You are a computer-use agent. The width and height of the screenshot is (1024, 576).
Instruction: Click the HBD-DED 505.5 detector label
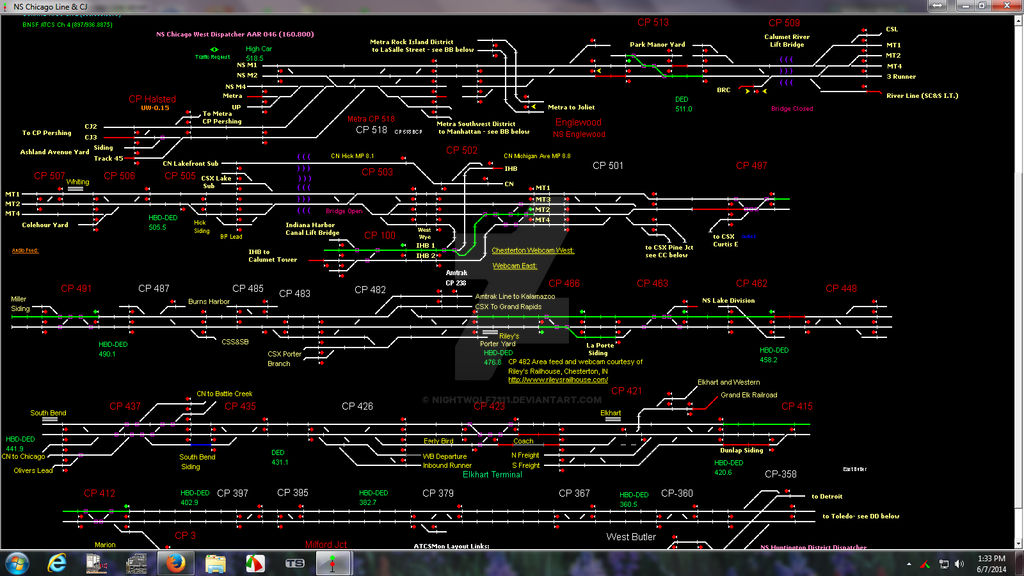162,222
